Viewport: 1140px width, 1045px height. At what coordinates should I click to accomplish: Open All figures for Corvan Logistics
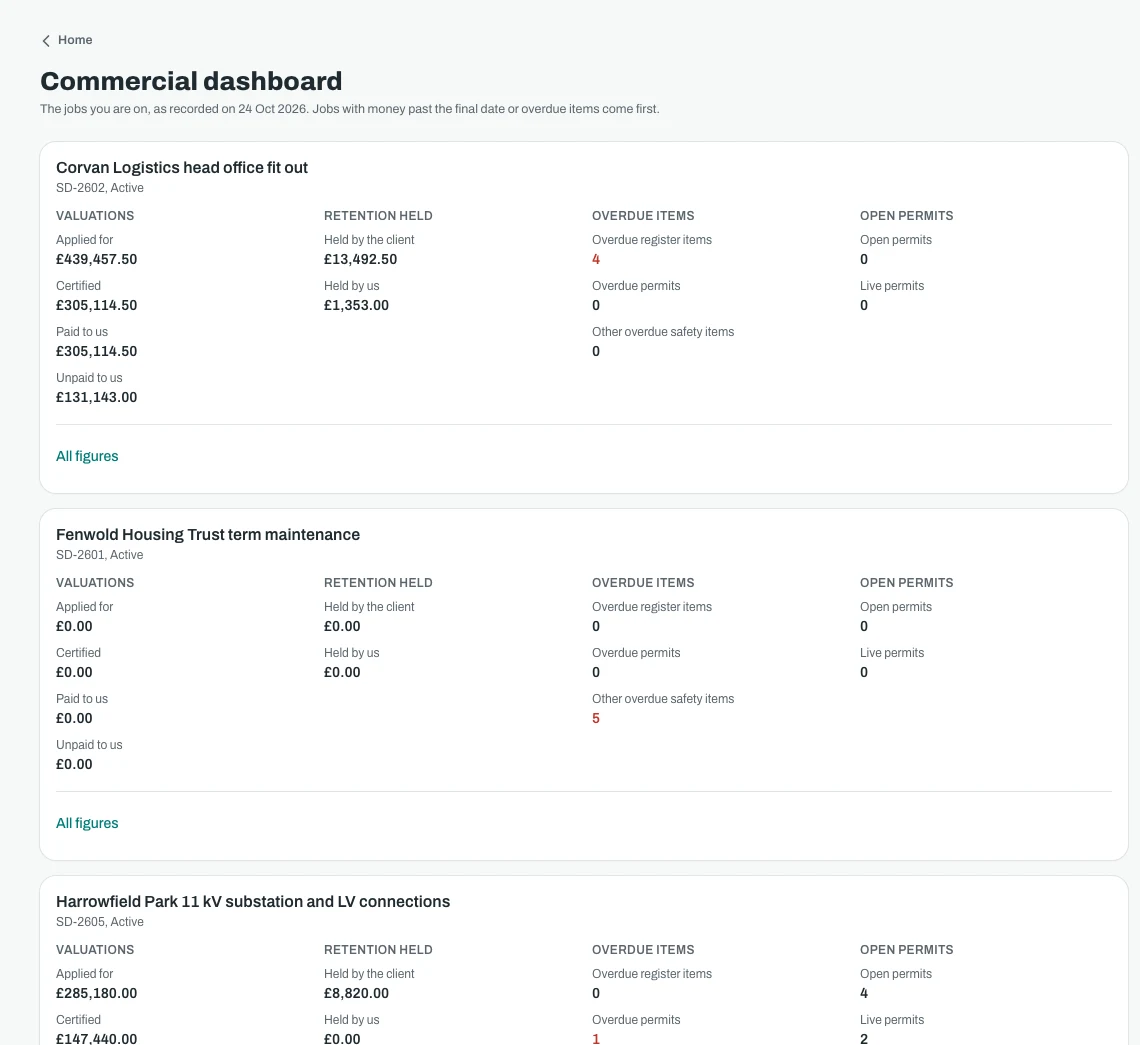point(87,456)
